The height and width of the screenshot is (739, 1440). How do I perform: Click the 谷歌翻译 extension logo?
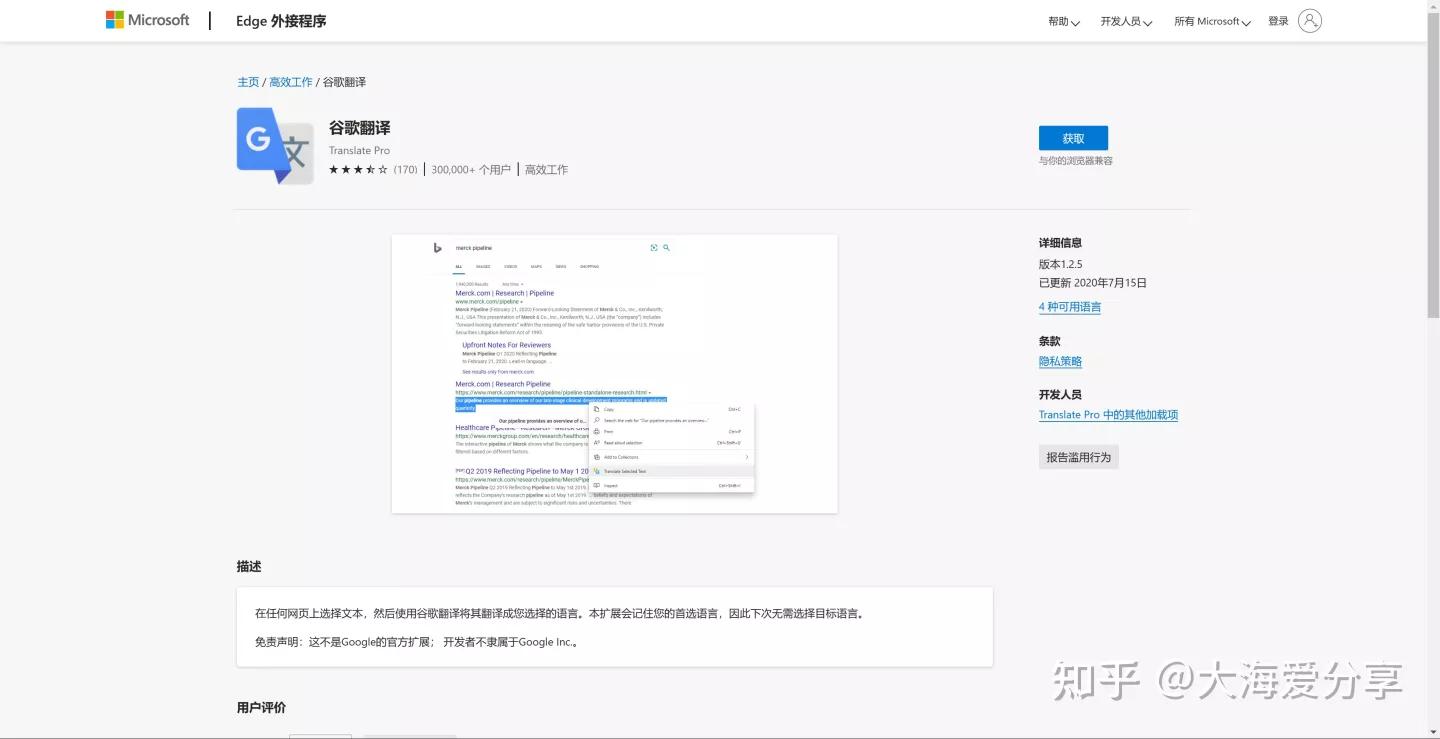pyautogui.click(x=274, y=146)
